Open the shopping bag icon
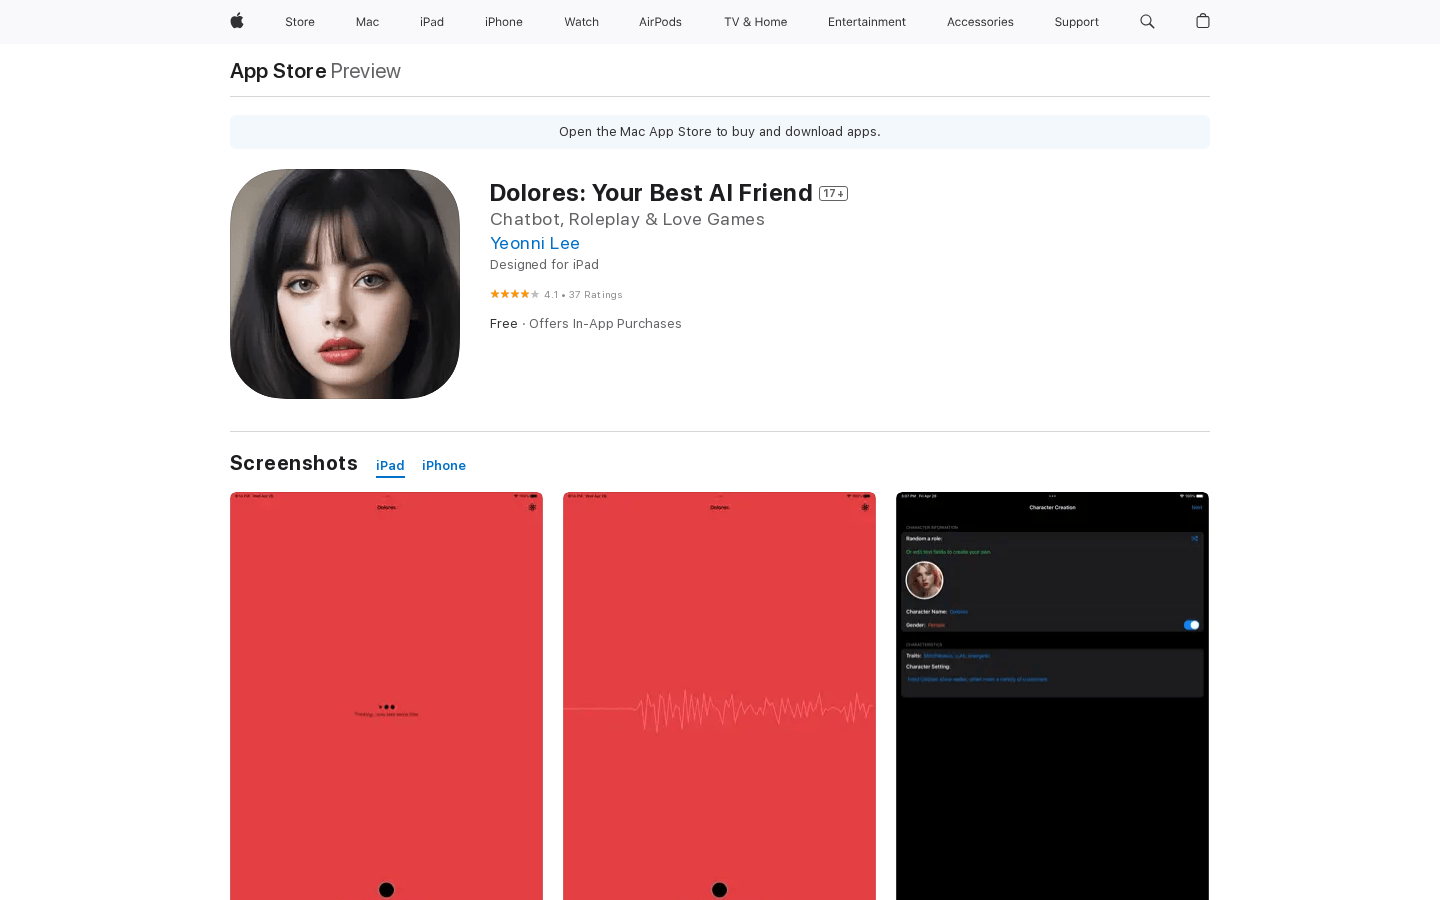 [1203, 21]
